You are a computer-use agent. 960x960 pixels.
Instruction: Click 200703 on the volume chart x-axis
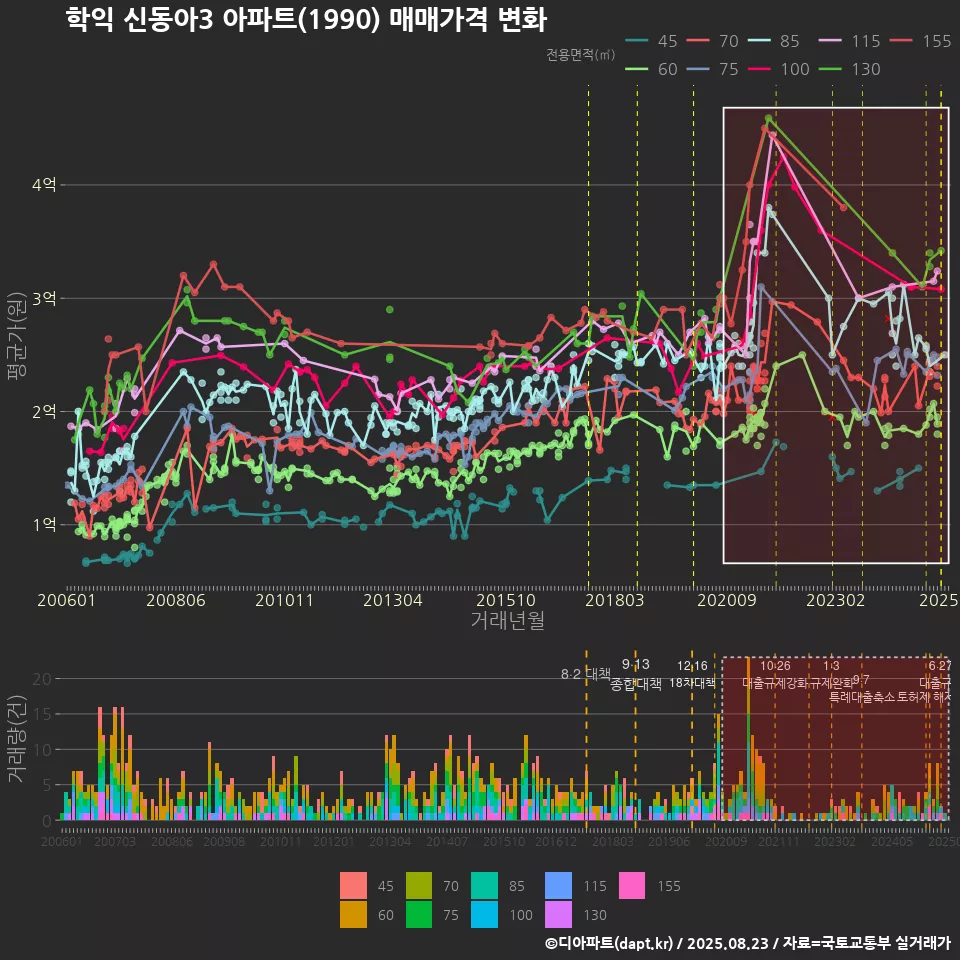(114, 842)
